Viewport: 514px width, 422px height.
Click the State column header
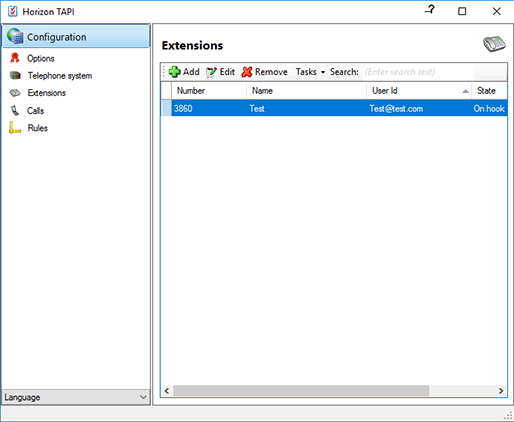click(x=489, y=91)
